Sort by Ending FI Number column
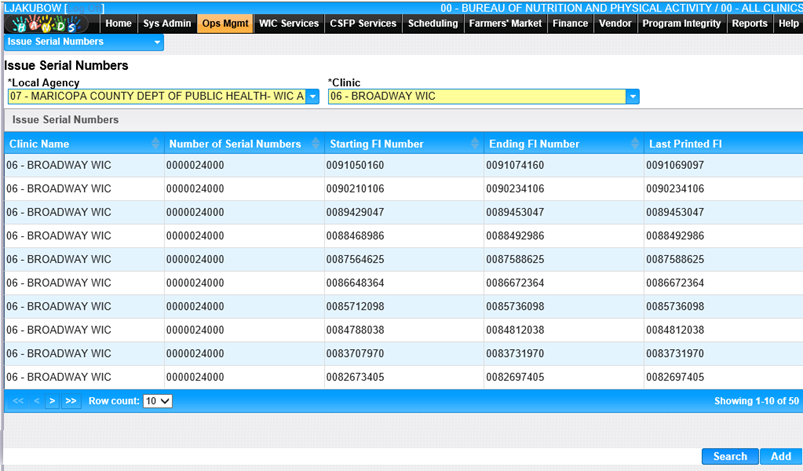This screenshot has height=471, width=803. pyautogui.click(x=634, y=144)
